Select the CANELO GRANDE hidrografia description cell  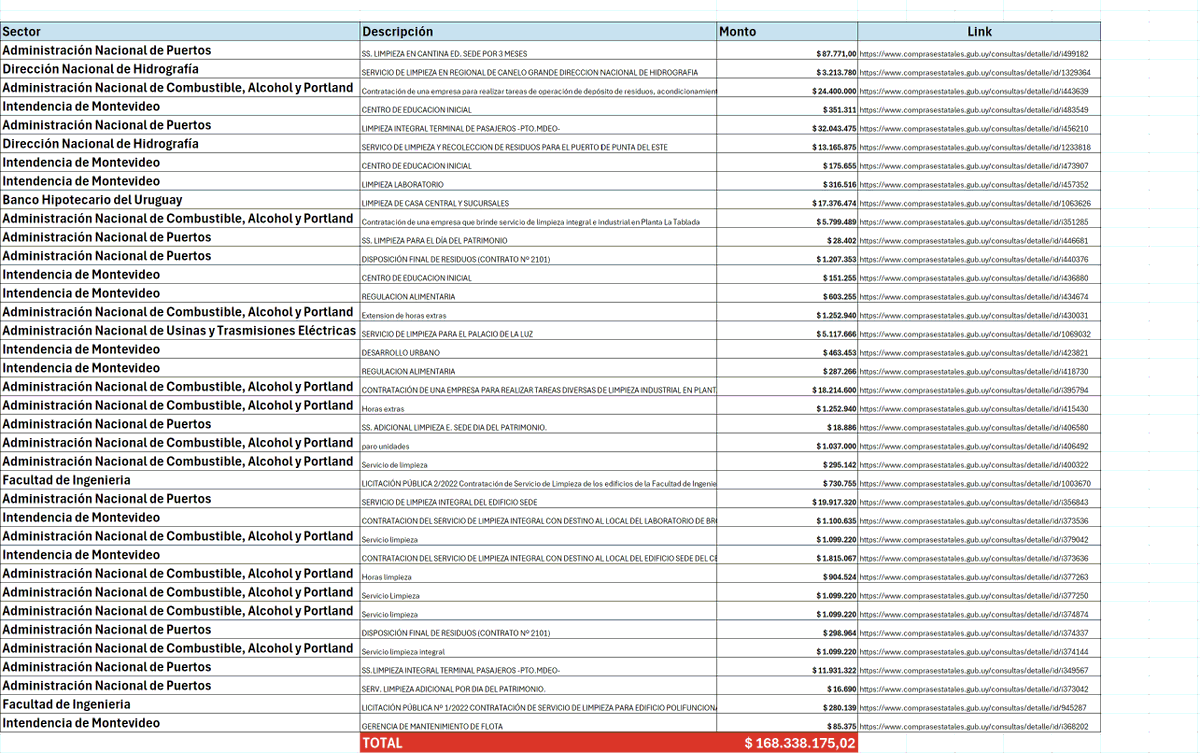539,70
